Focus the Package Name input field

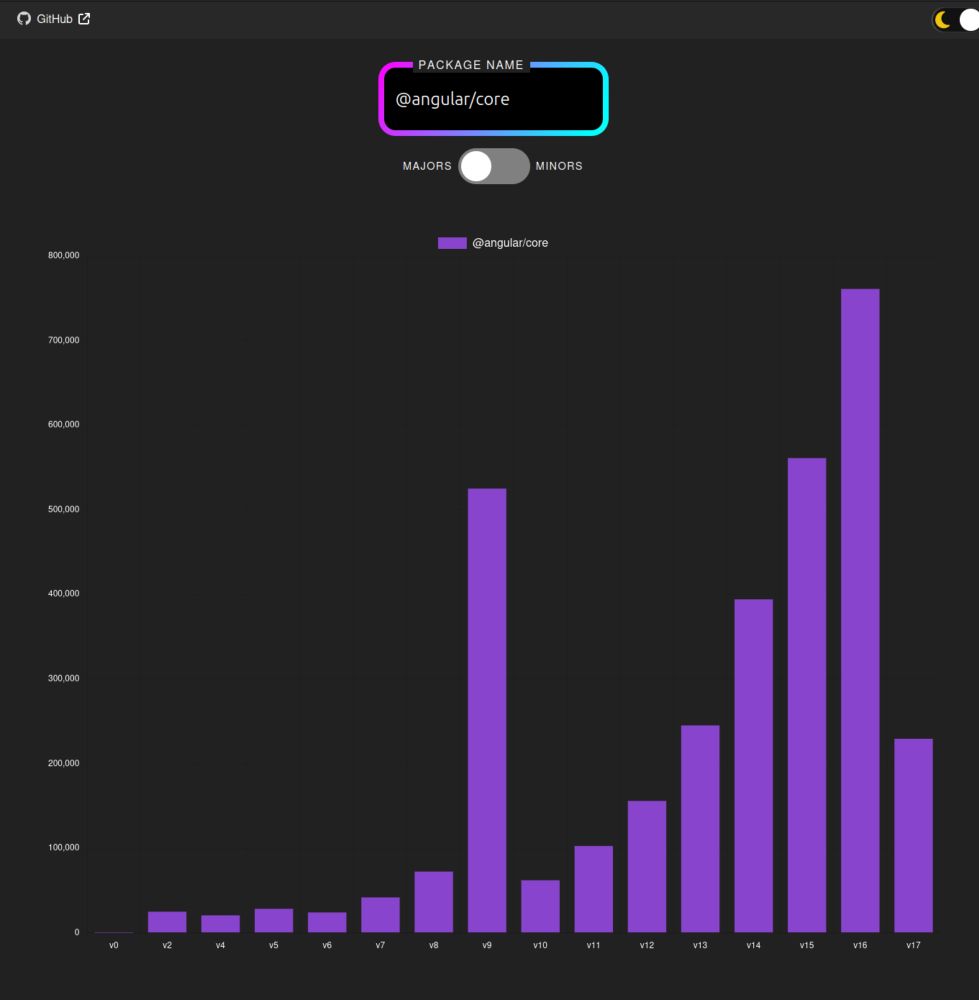click(x=493, y=99)
